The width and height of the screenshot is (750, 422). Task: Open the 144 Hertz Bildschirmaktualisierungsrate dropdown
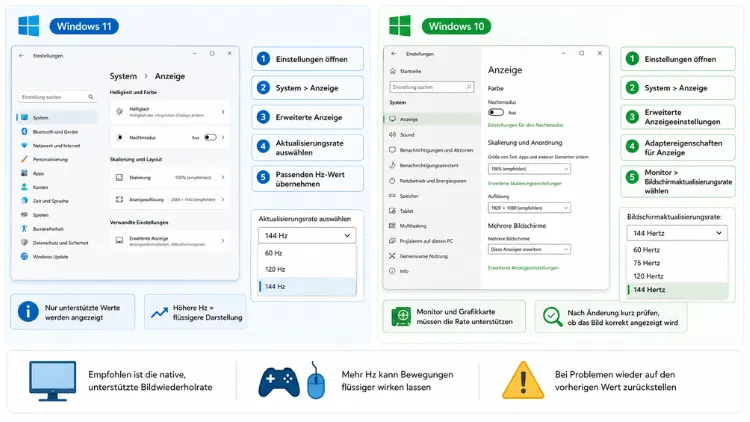click(x=677, y=233)
